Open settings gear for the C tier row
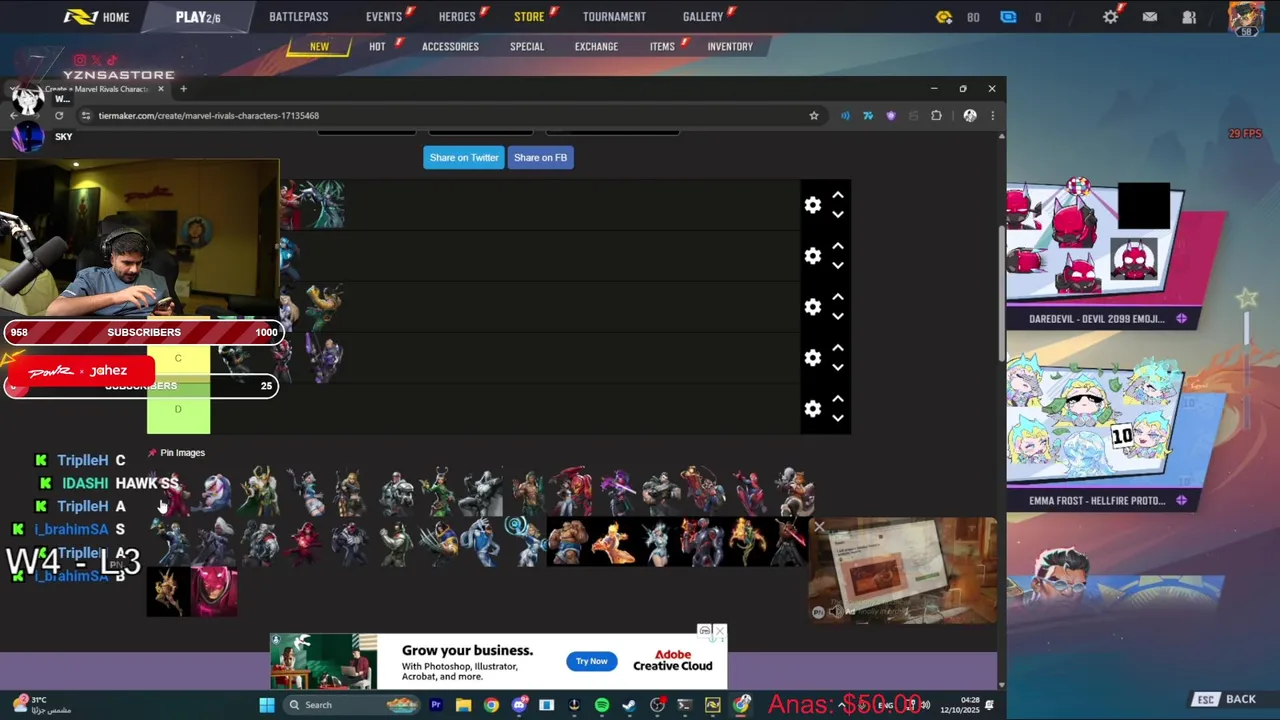Image resolution: width=1280 pixels, height=720 pixels. pyautogui.click(x=812, y=357)
